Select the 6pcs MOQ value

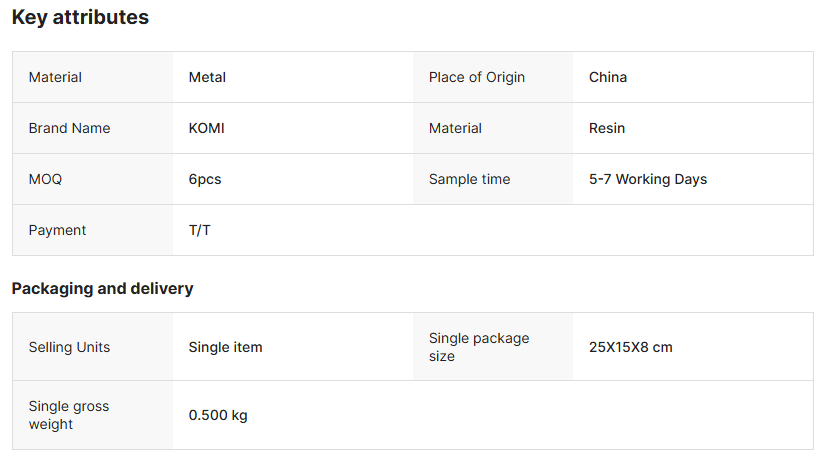205,179
